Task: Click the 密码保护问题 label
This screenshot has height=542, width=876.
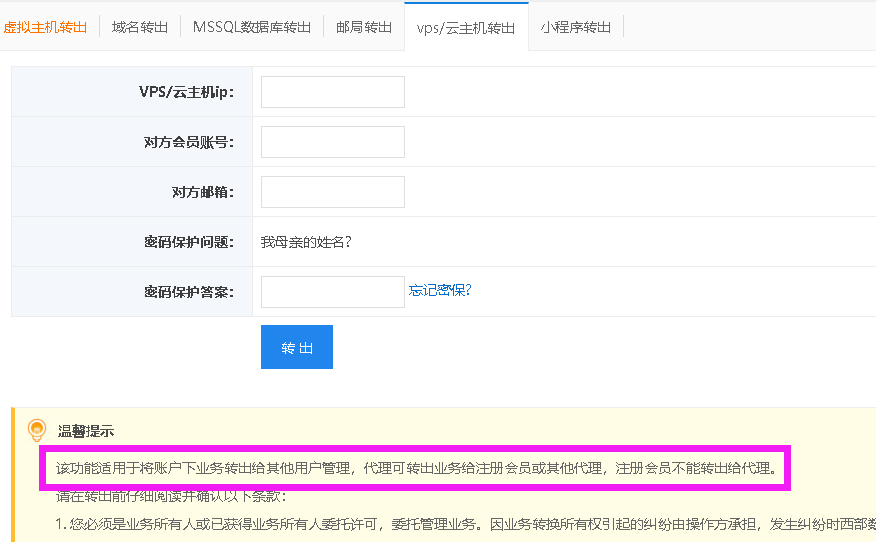Action: (x=189, y=242)
